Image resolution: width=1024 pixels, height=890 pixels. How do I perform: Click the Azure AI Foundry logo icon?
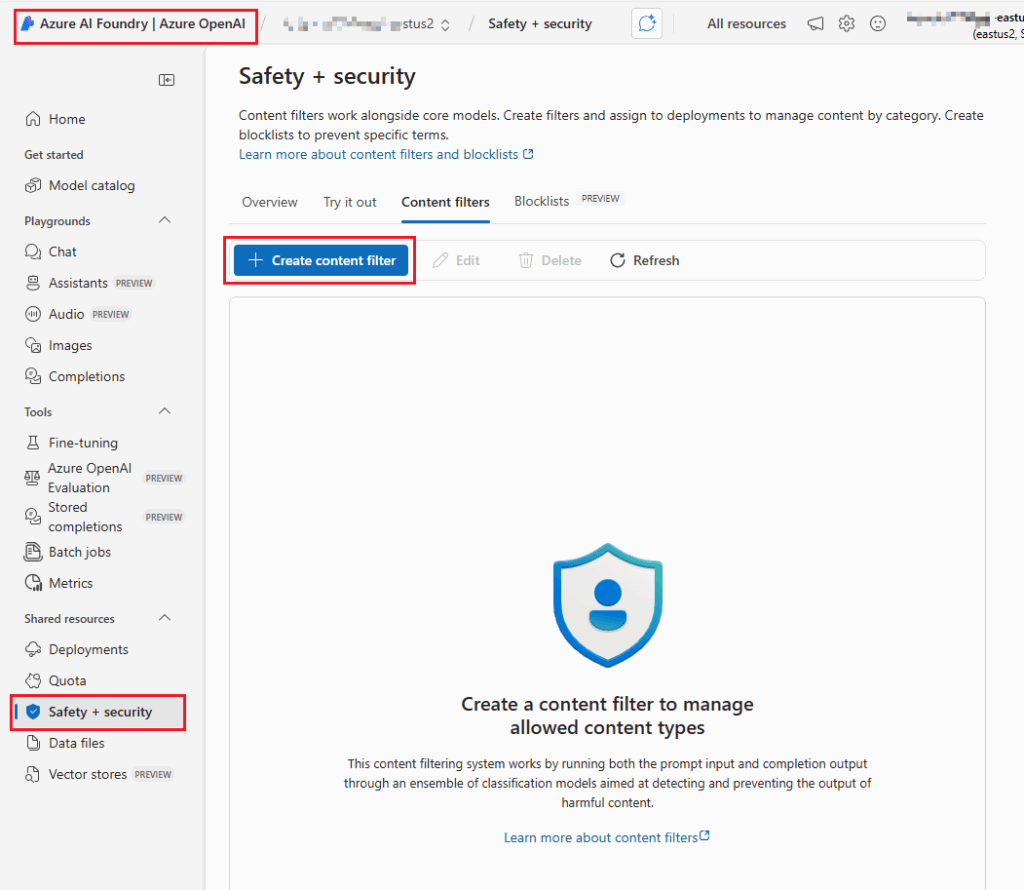click(27, 24)
